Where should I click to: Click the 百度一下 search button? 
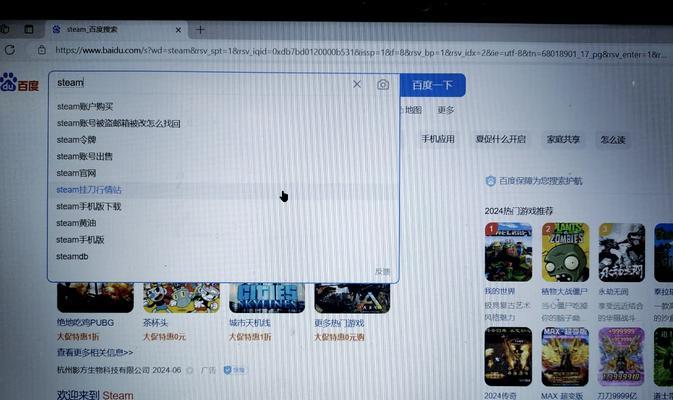click(x=432, y=85)
